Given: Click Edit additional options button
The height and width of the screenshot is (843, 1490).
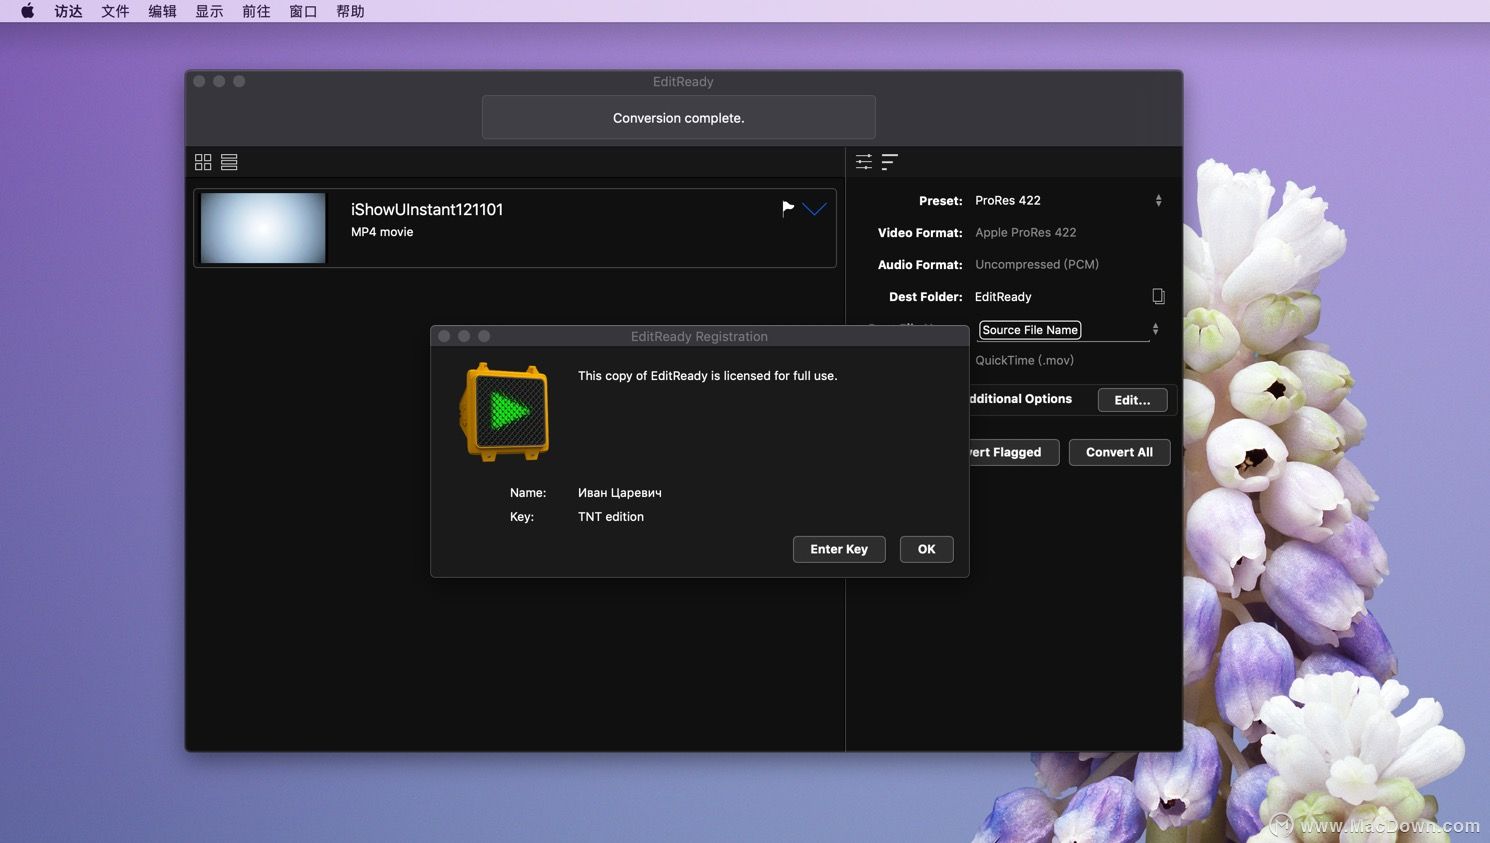Looking at the screenshot, I should pos(1132,400).
